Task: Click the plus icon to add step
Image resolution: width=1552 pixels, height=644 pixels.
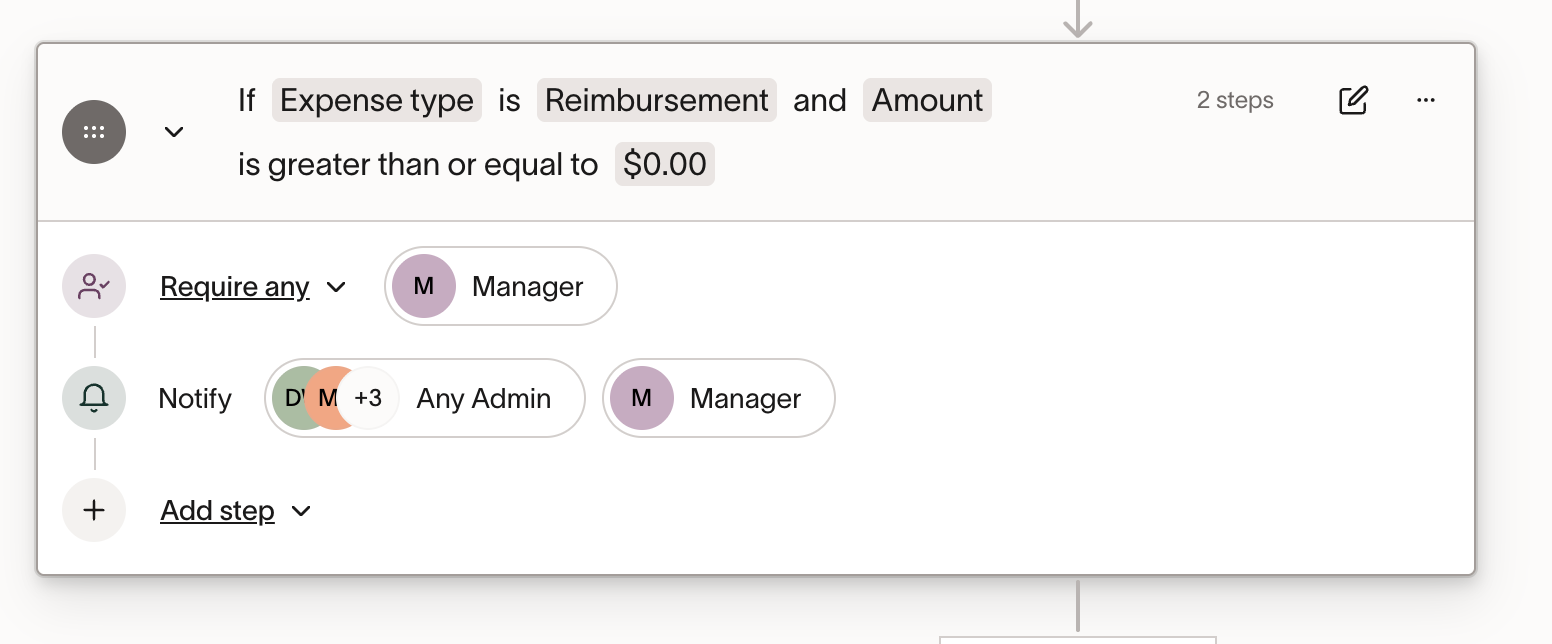Action: [94, 510]
